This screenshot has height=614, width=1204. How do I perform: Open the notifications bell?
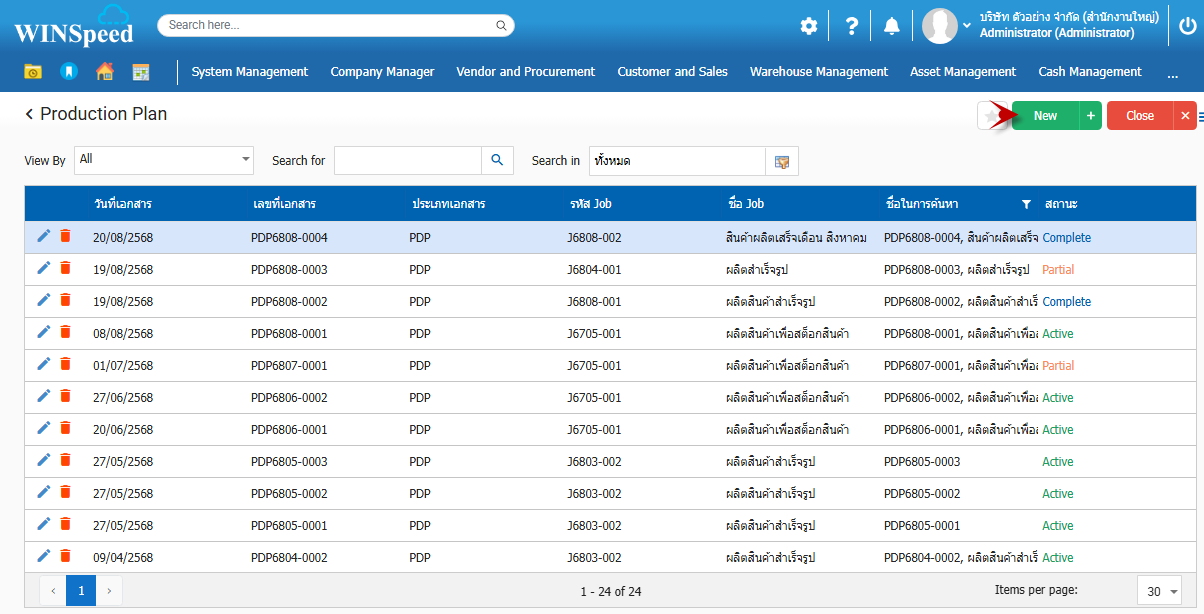[x=892, y=27]
